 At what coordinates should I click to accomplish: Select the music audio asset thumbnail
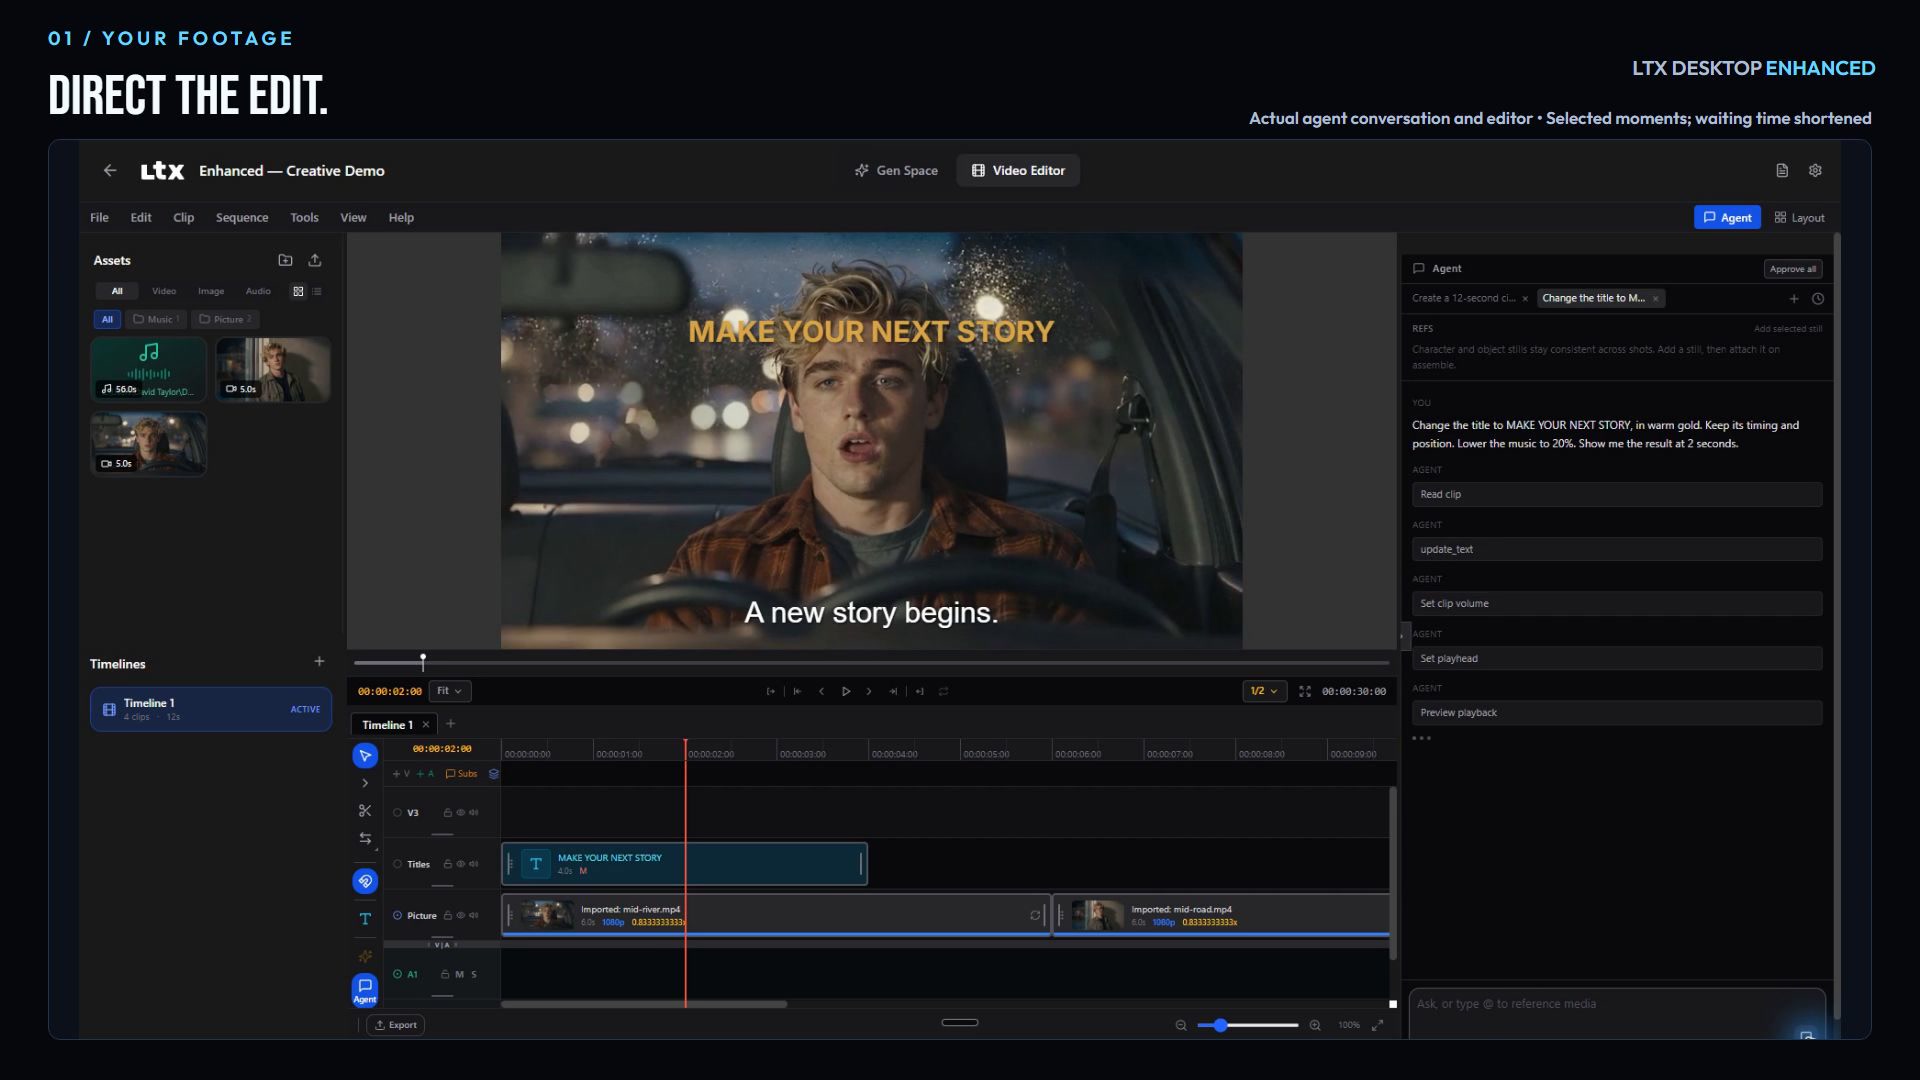149,369
